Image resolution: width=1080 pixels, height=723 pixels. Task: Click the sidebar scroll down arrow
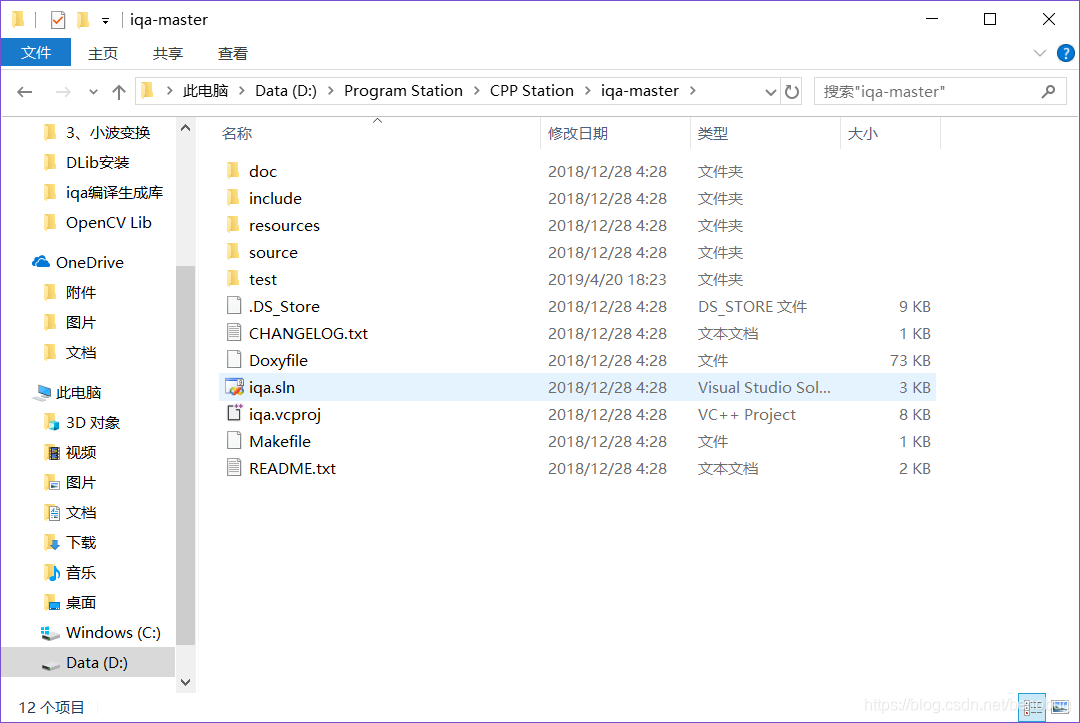click(x=185, y=682)
